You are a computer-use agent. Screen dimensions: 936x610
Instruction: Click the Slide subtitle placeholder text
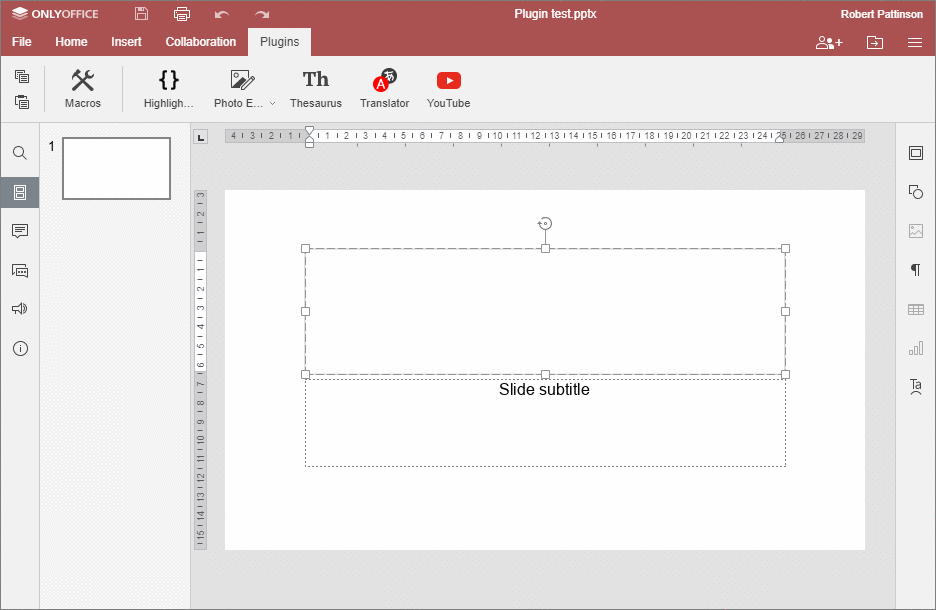[544, 390]
